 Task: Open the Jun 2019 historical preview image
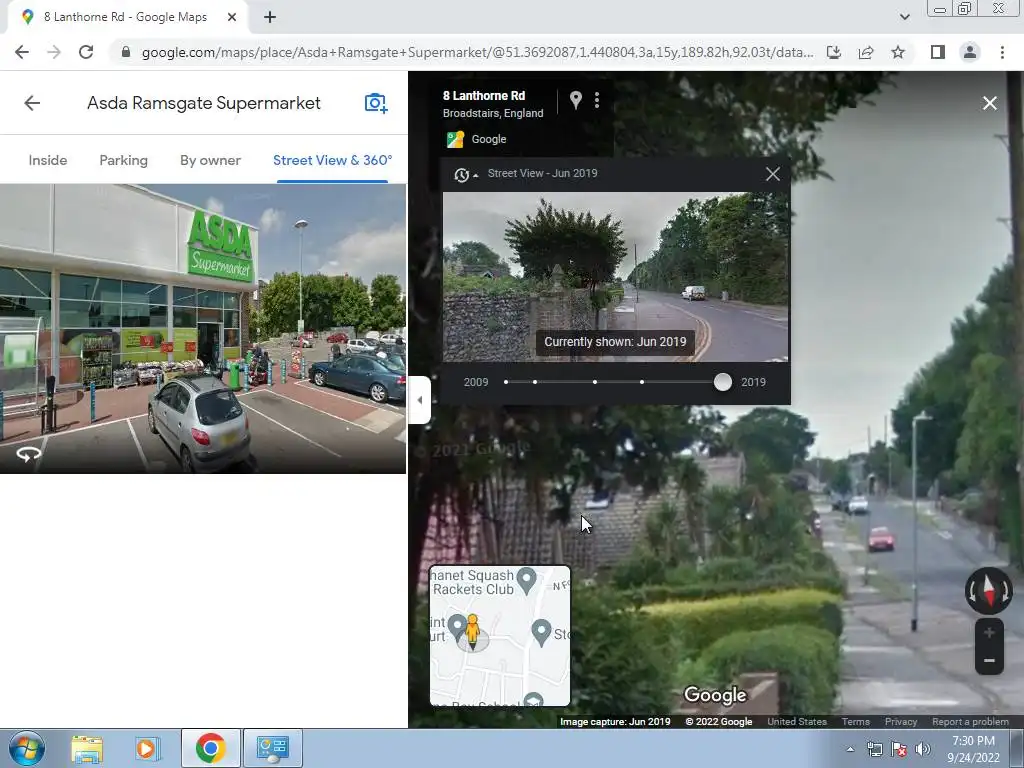click(x=615, y=277)
